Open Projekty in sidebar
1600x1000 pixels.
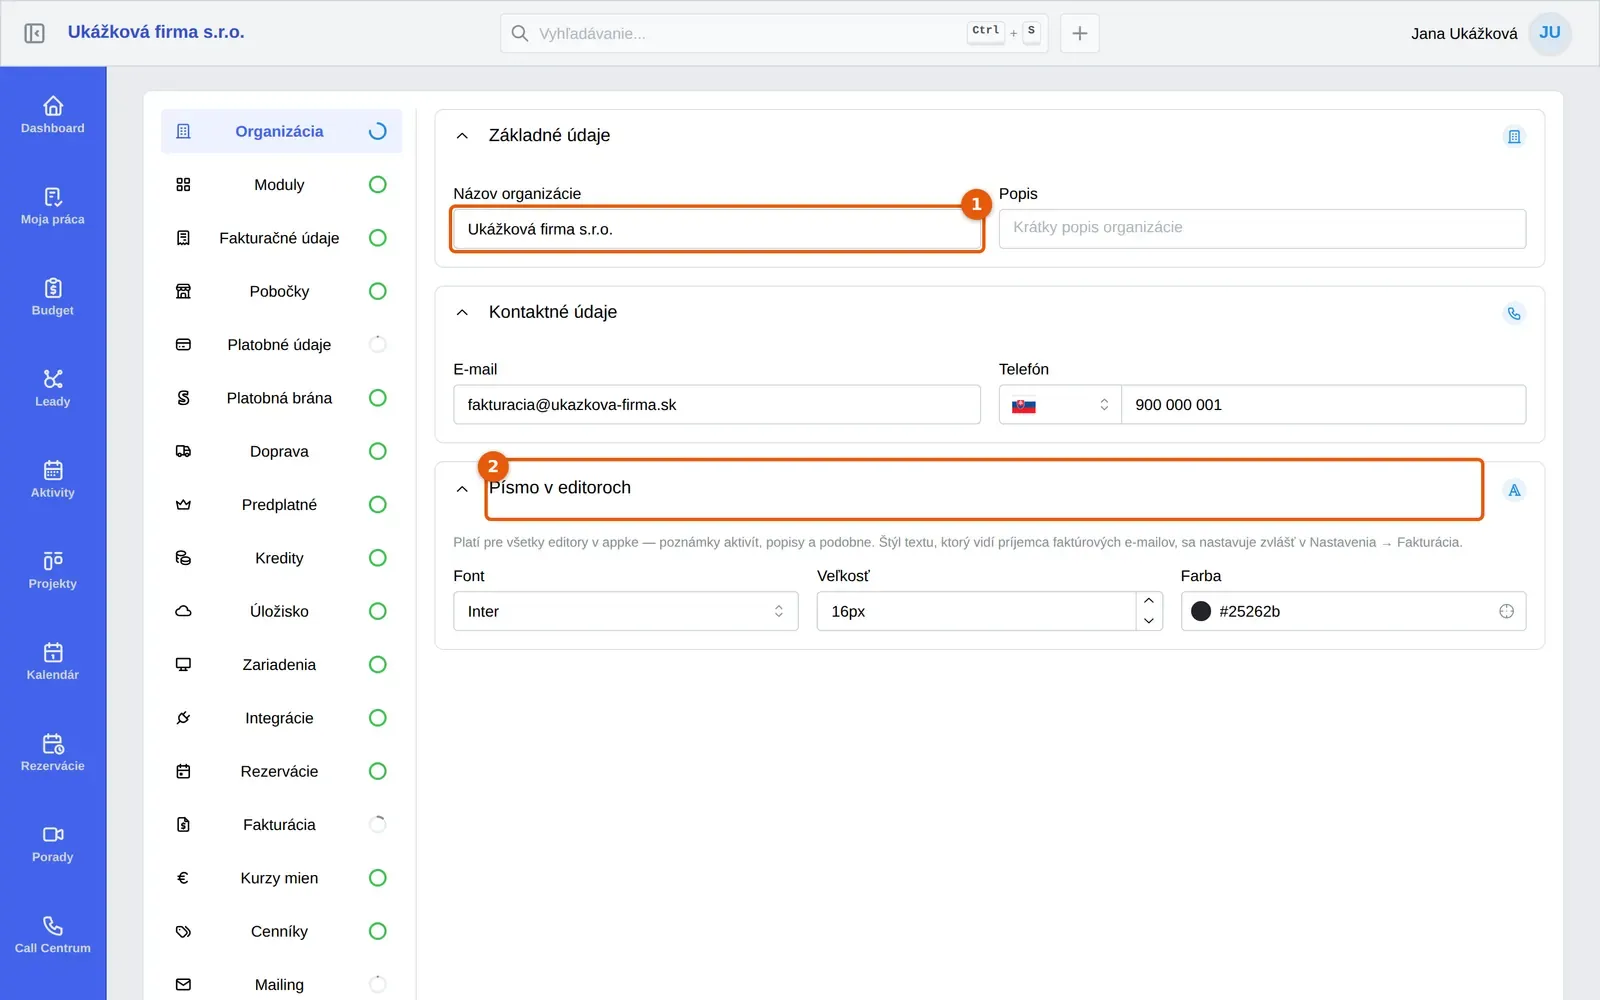(53, 570)
